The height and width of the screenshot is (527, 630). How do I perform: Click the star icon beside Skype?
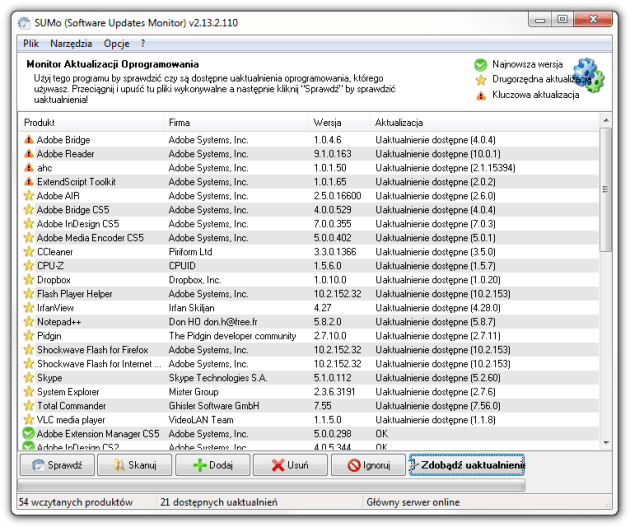click(29, 378)
